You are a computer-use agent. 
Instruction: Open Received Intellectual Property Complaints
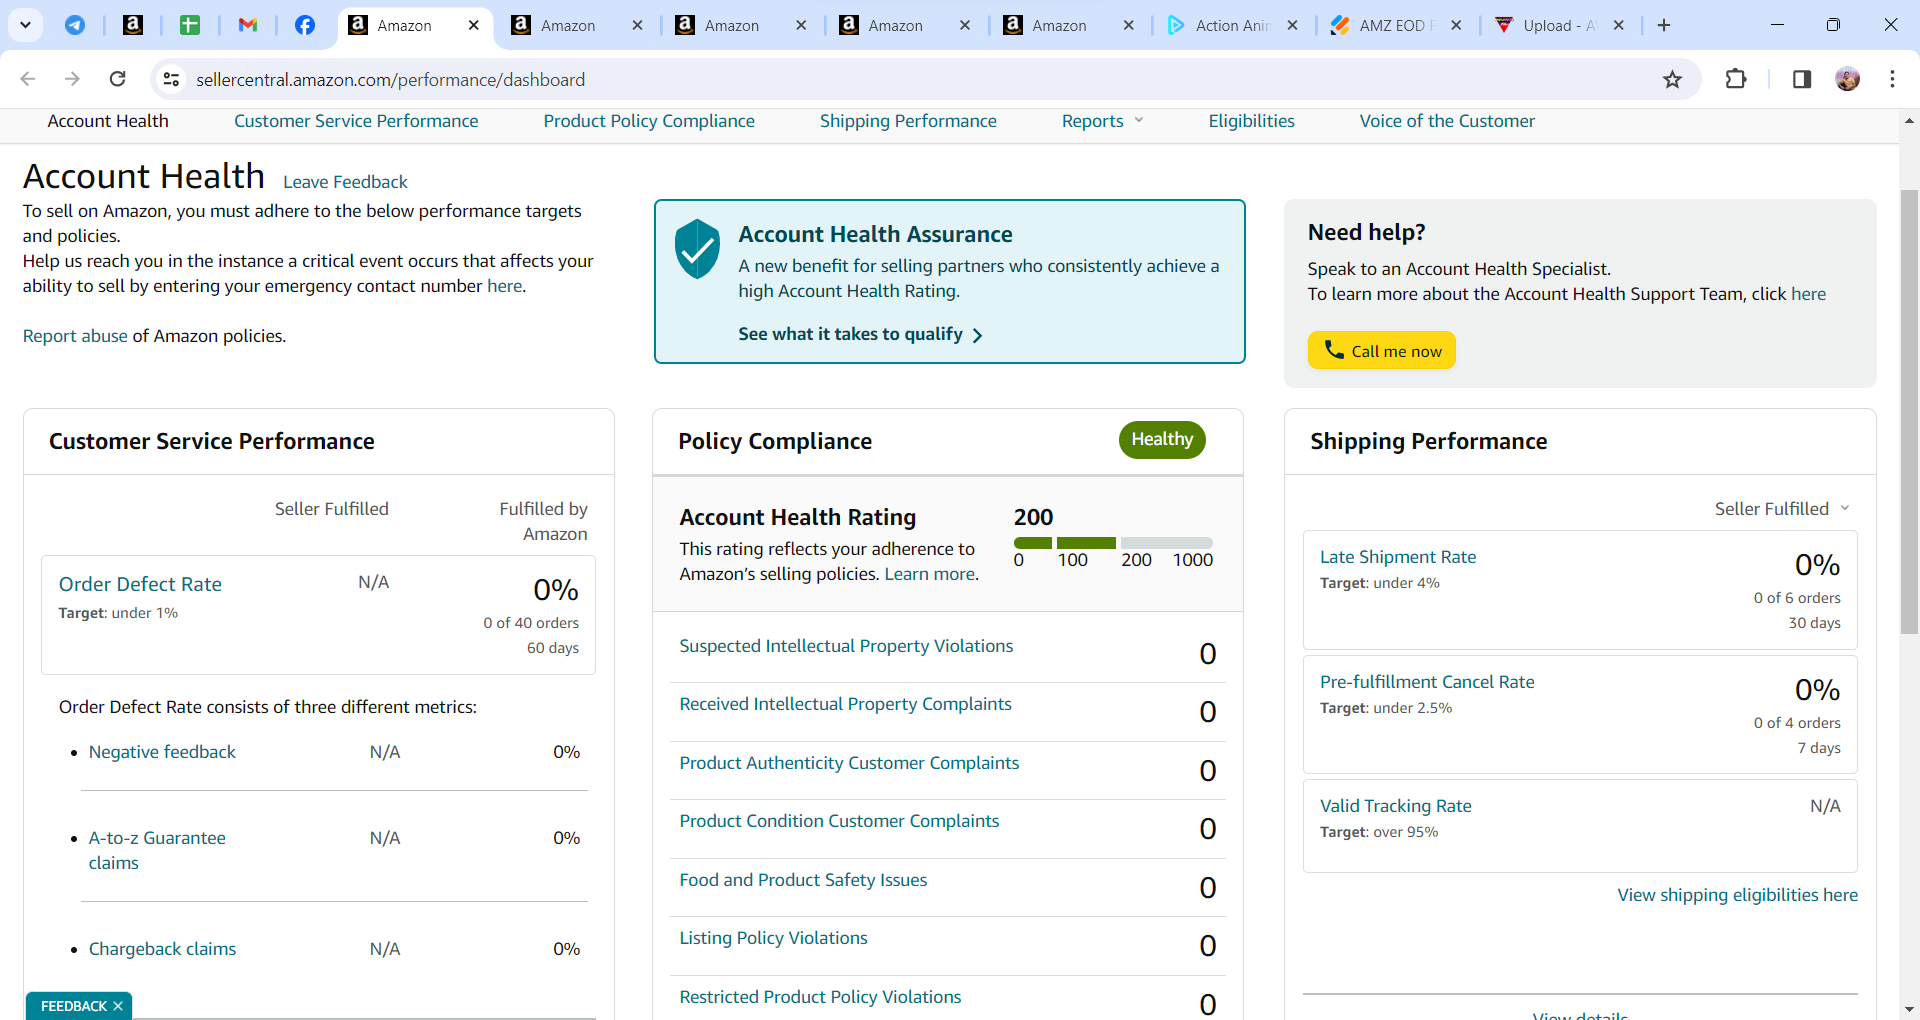pos(845,704)
